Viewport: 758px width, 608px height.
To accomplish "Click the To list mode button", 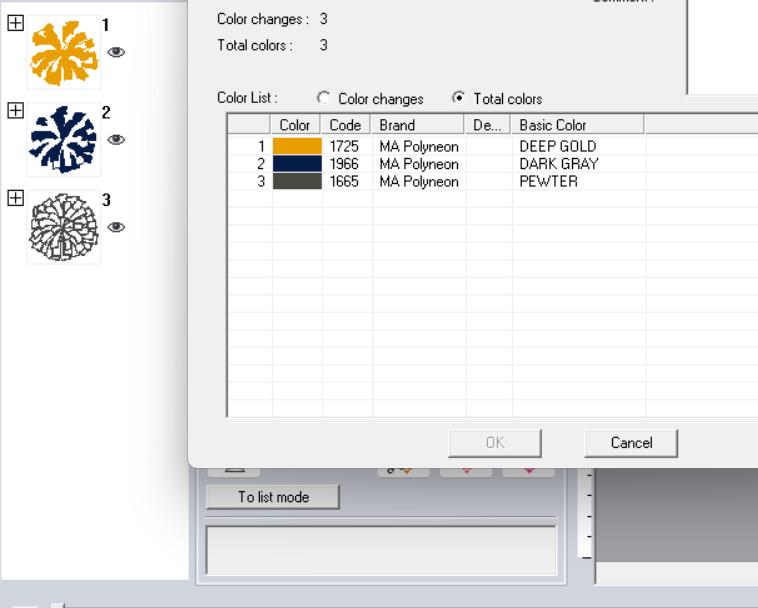I will (x=273, y=497).
